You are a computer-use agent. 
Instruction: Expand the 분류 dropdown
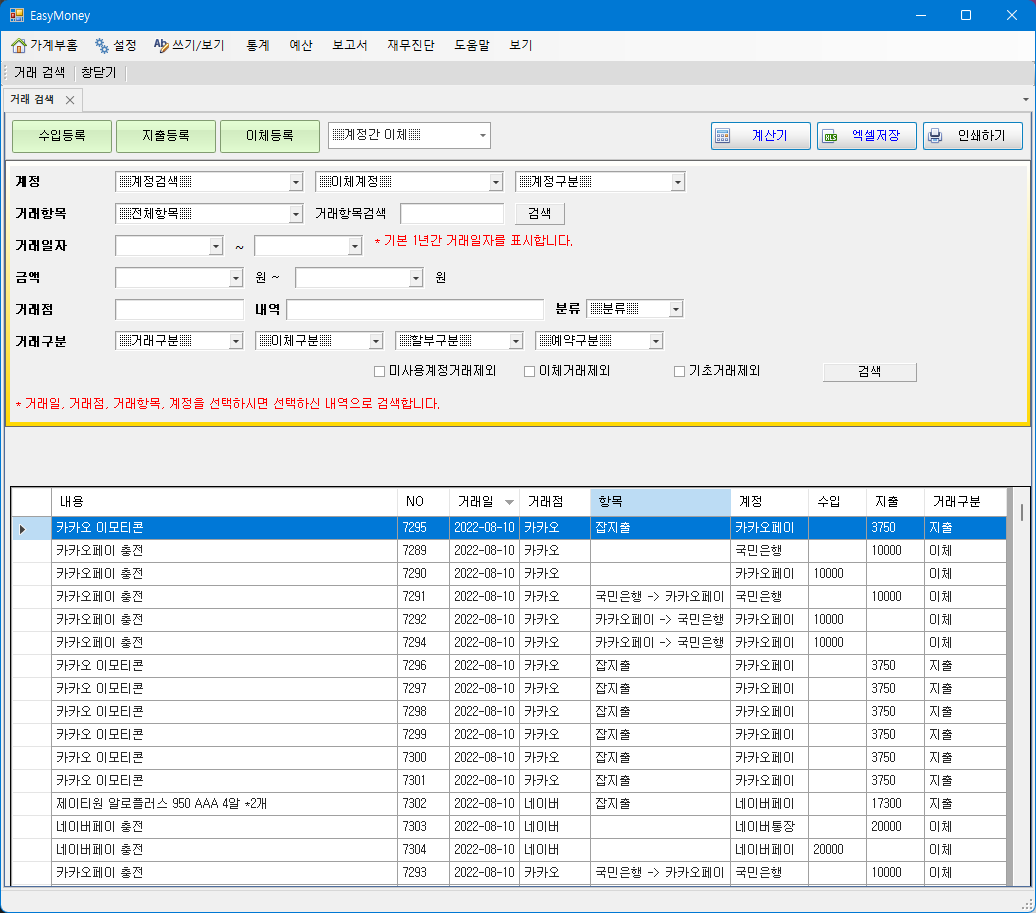(x=675, y=309)
